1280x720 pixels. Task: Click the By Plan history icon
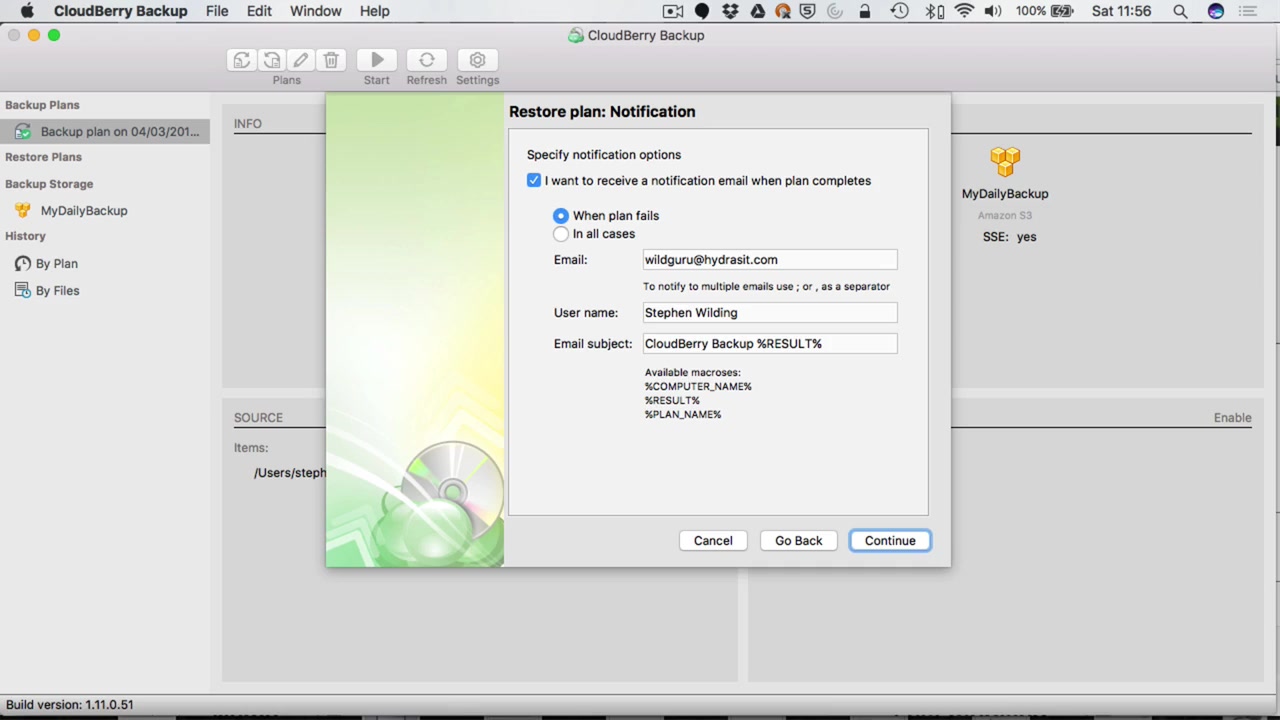23,263
